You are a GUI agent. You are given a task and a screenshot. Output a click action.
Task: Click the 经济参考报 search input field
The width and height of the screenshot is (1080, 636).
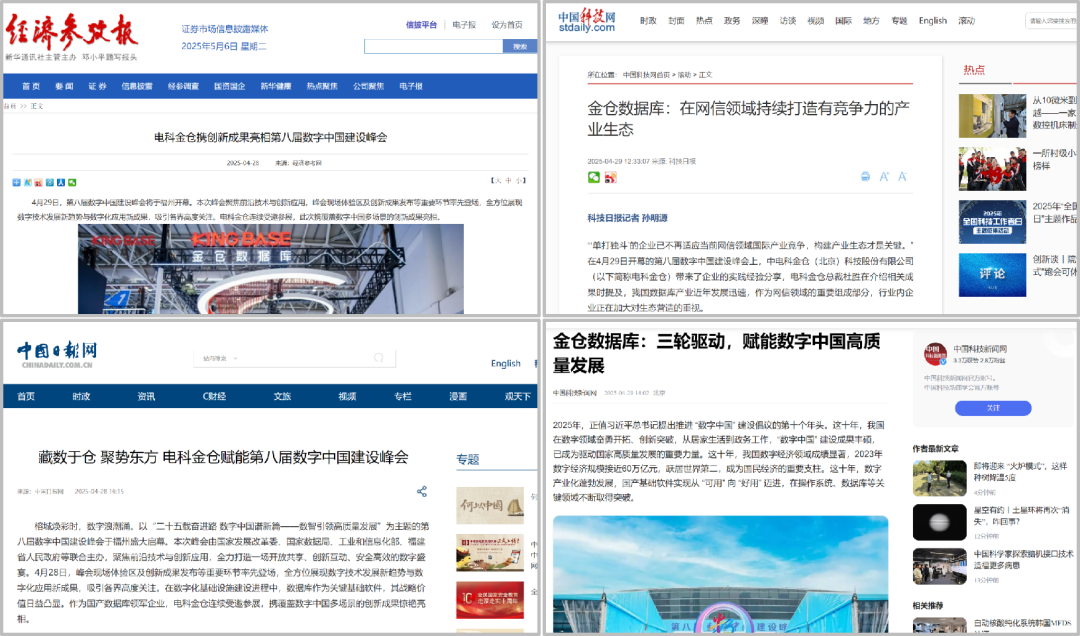pos(433,46)
